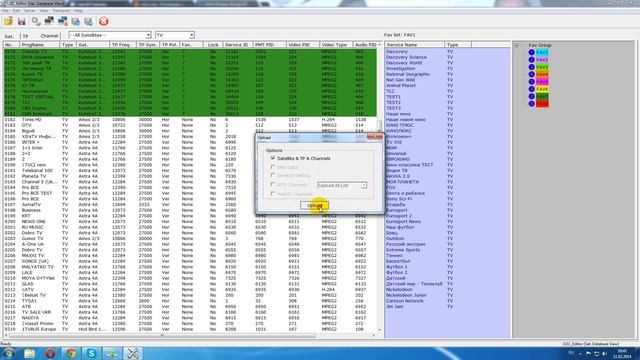Select the NEWS ONE channel row
Screen dimensions: 640x360
click(190, 222)
